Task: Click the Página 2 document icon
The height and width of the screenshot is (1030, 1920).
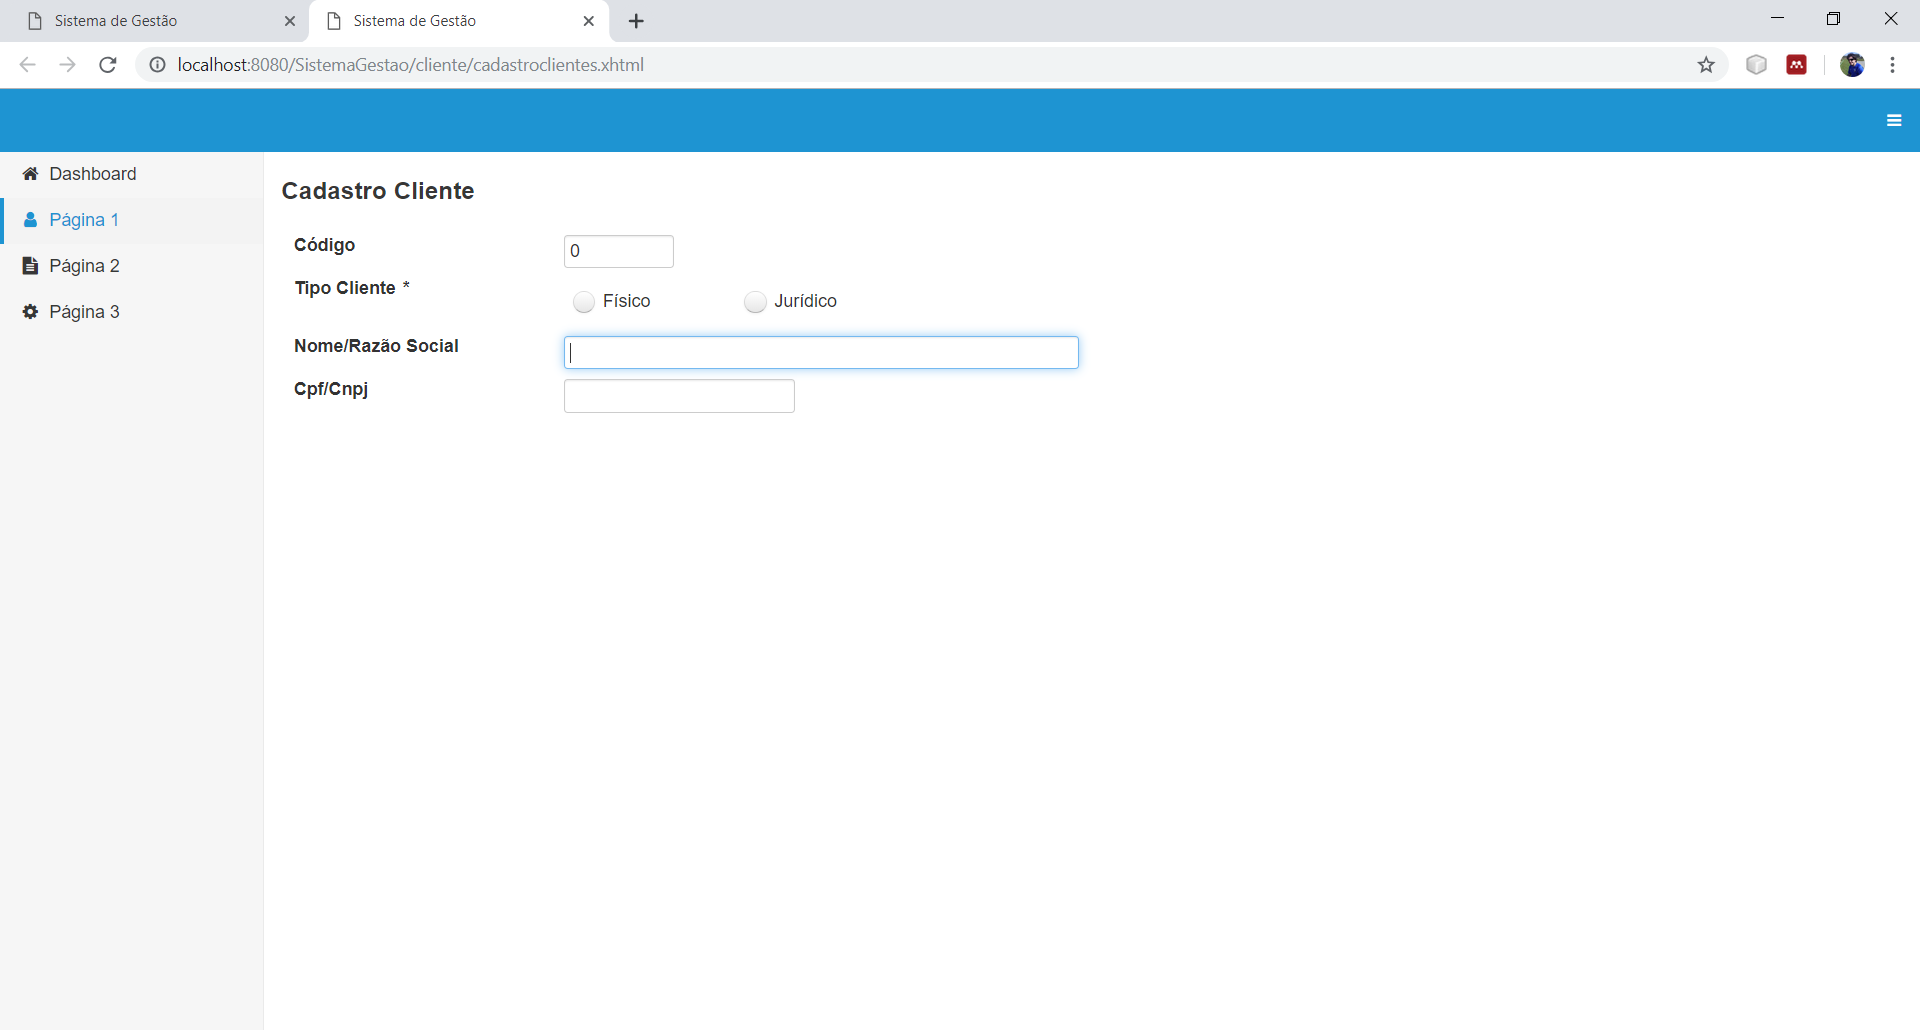Action: (x=30, y=266)
